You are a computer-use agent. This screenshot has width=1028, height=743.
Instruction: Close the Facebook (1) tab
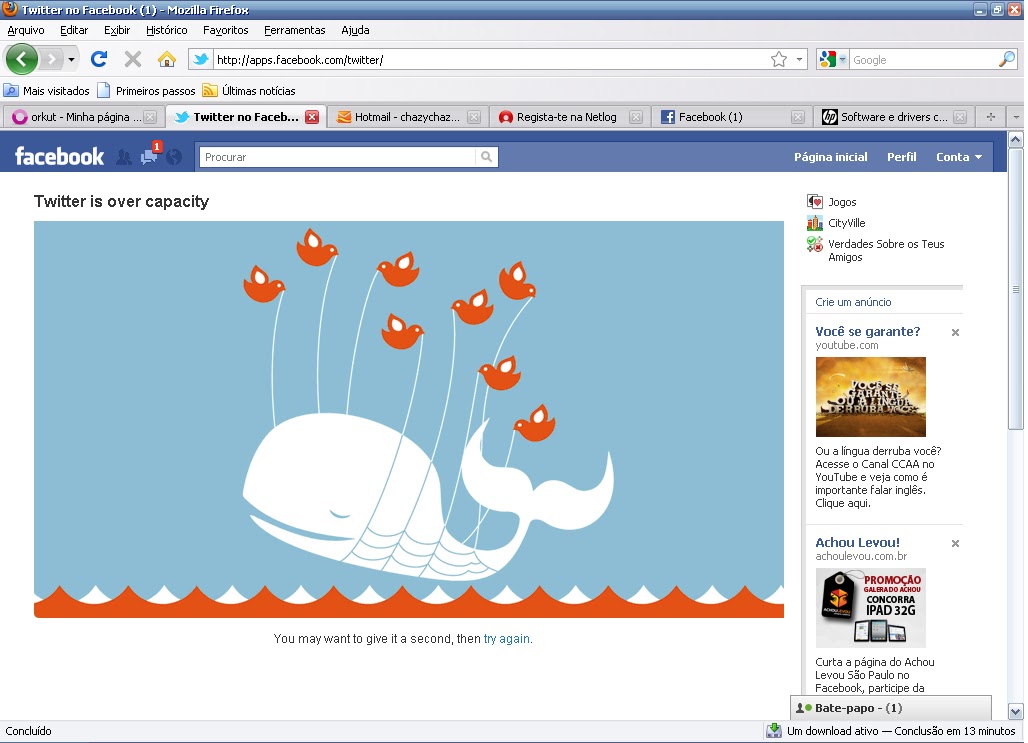797,117
